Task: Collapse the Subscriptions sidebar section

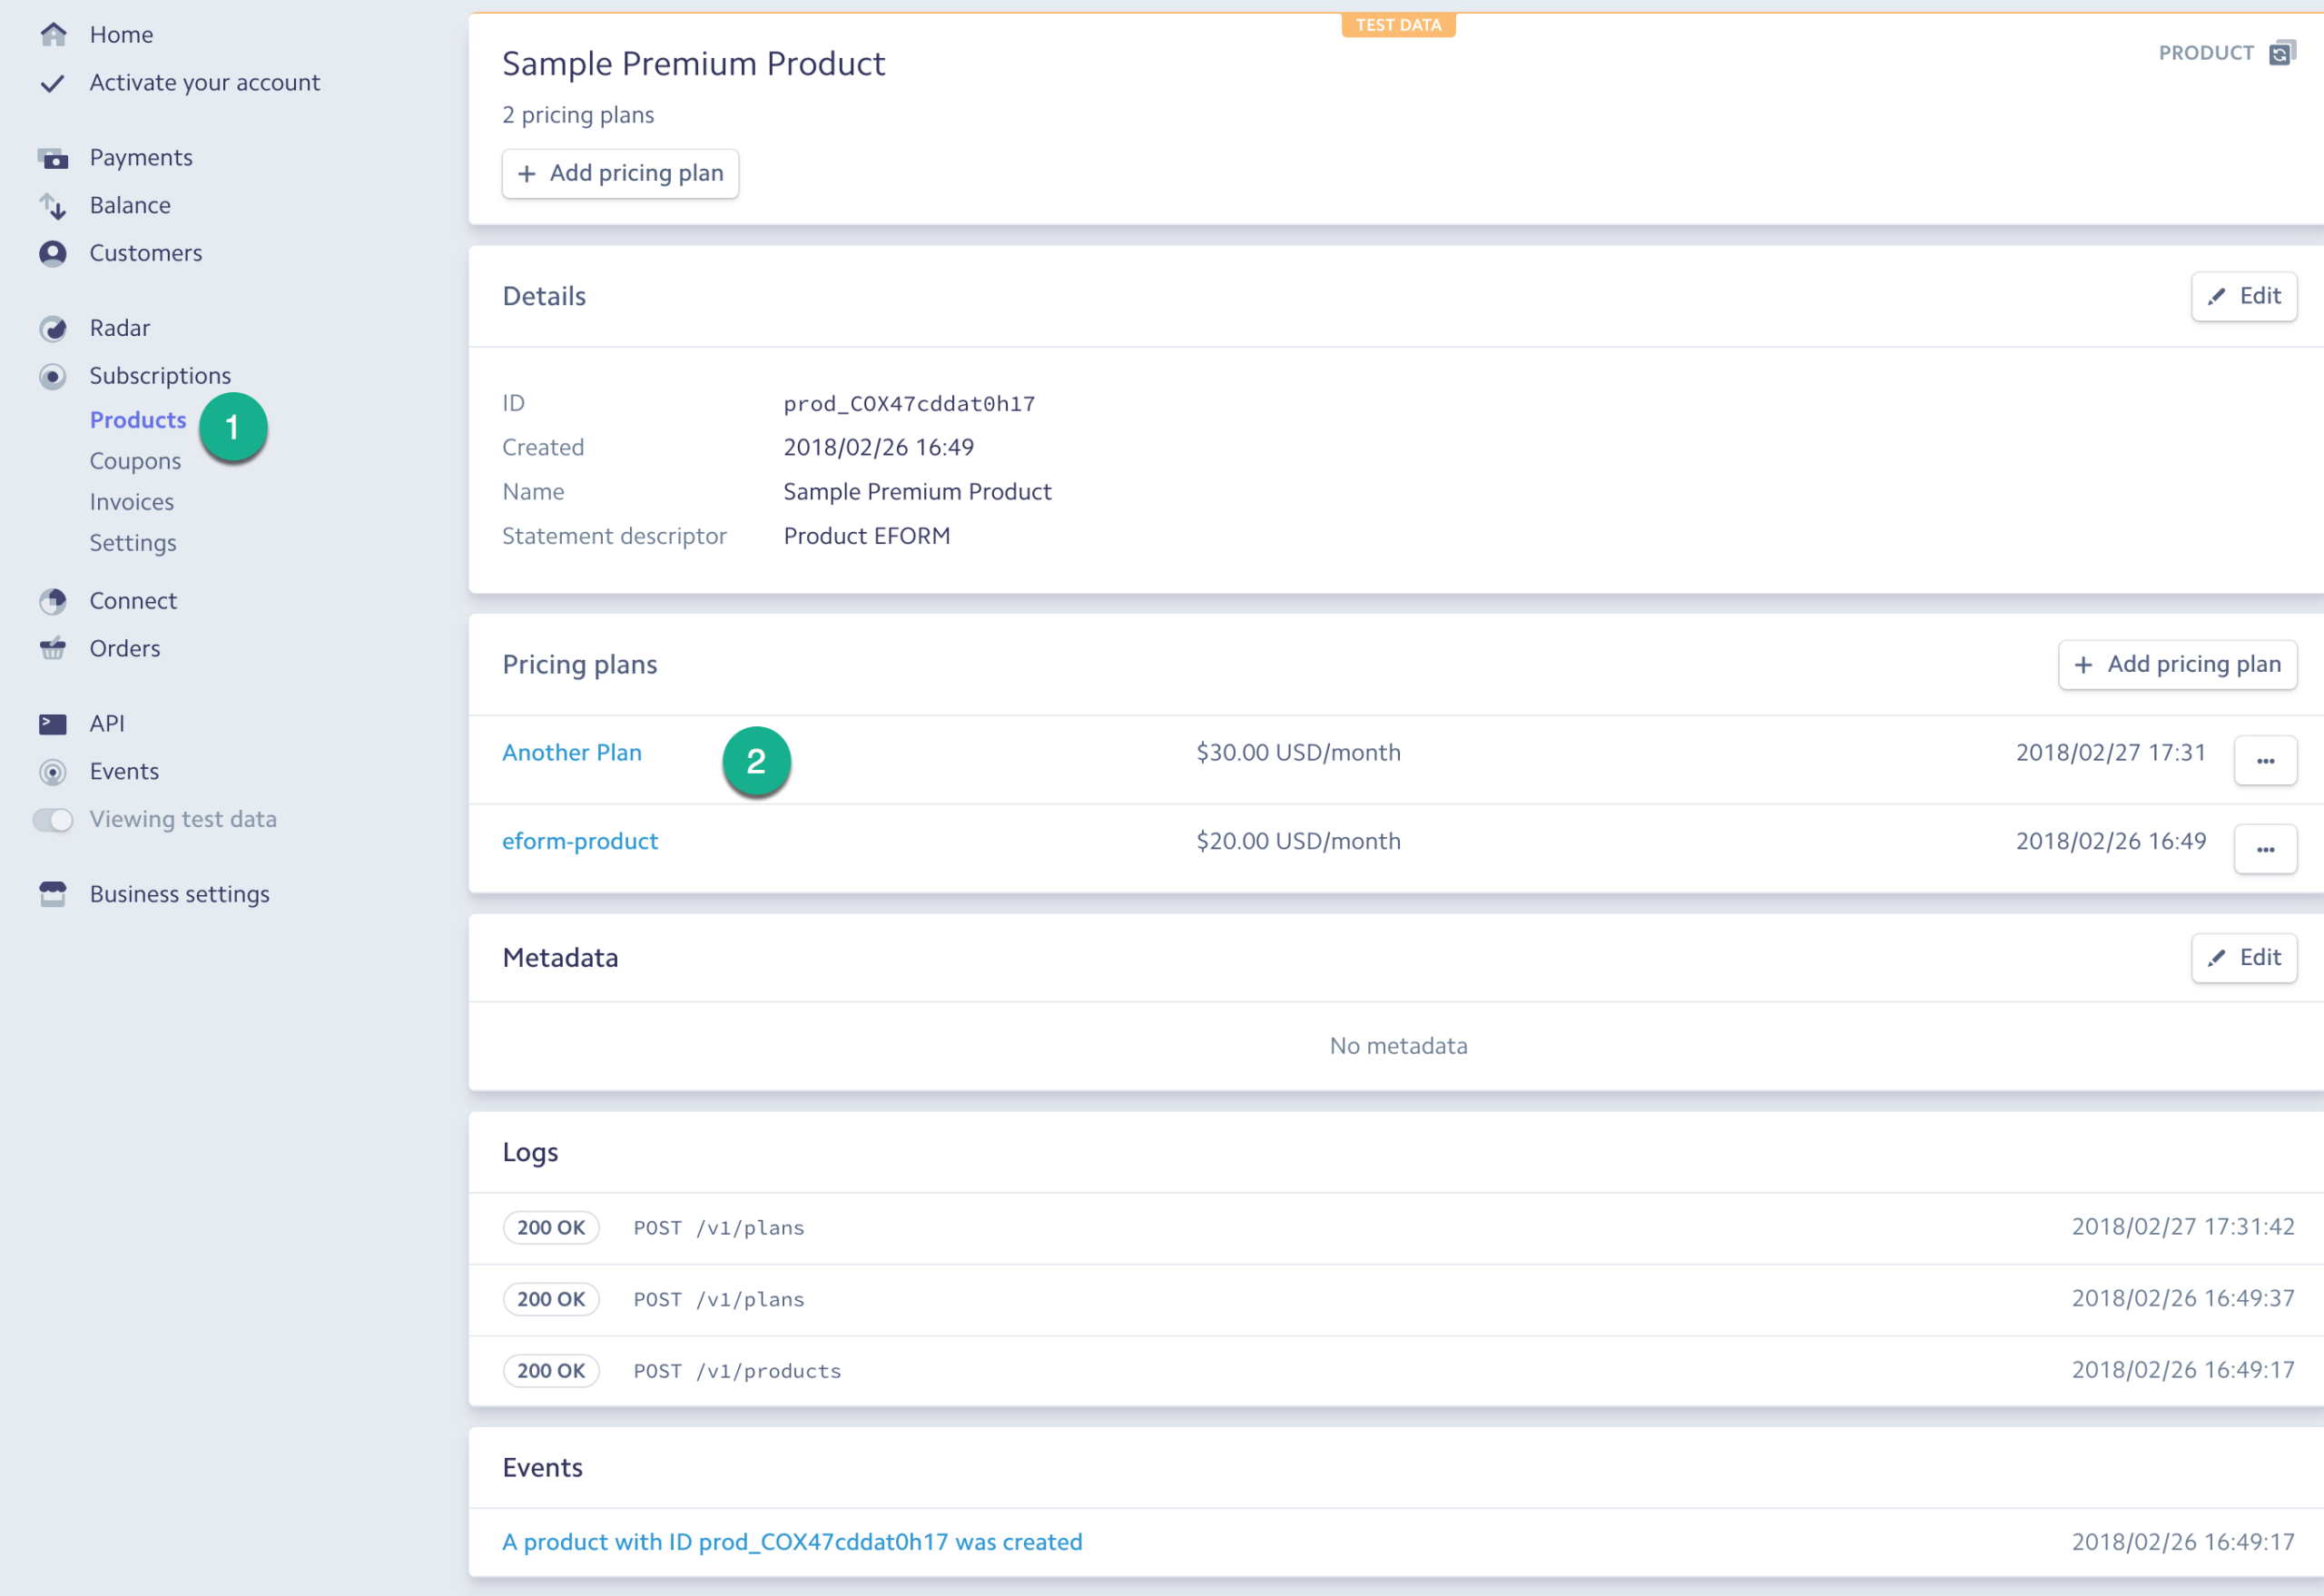Action: click(160, 376)
